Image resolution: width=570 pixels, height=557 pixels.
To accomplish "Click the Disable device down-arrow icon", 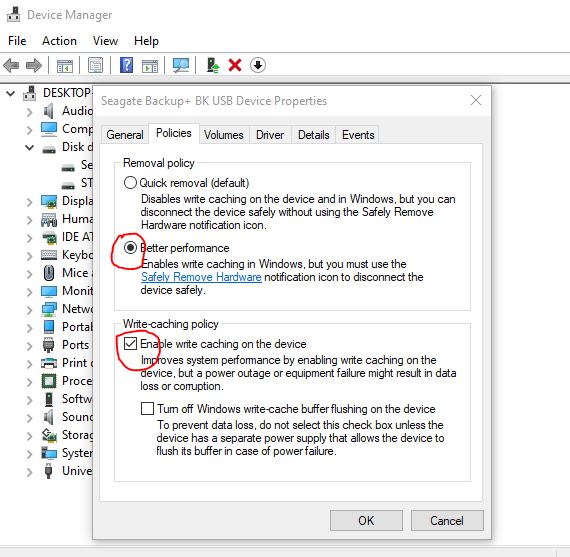I will (x=258, y=65).
